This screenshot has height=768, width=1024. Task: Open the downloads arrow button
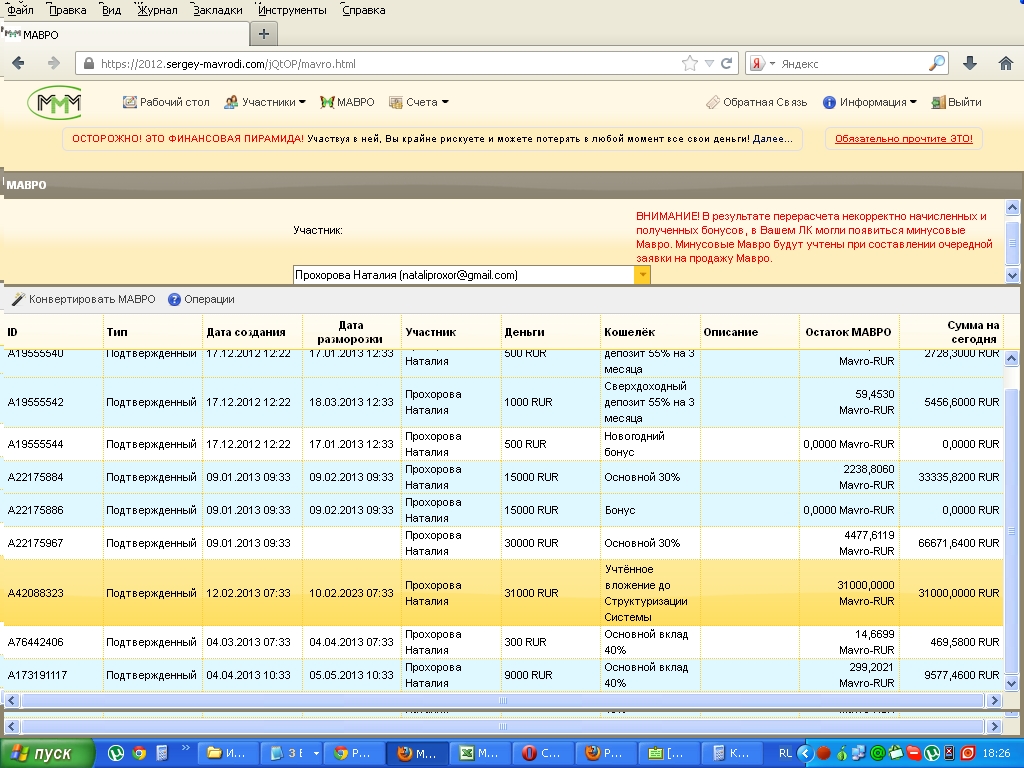point(970,63)
